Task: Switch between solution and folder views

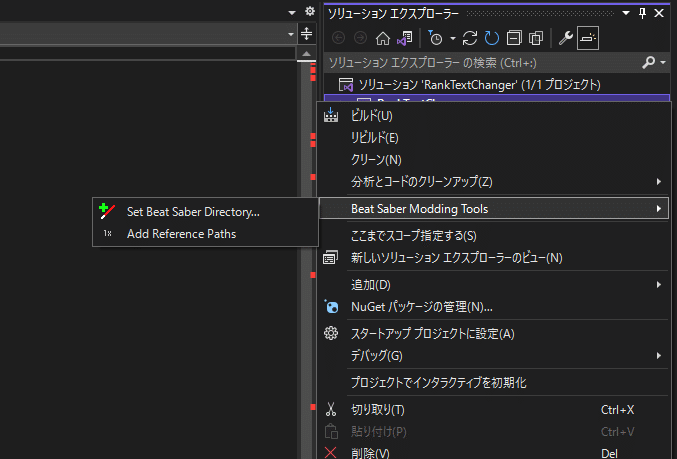Action: coord(405,38)
